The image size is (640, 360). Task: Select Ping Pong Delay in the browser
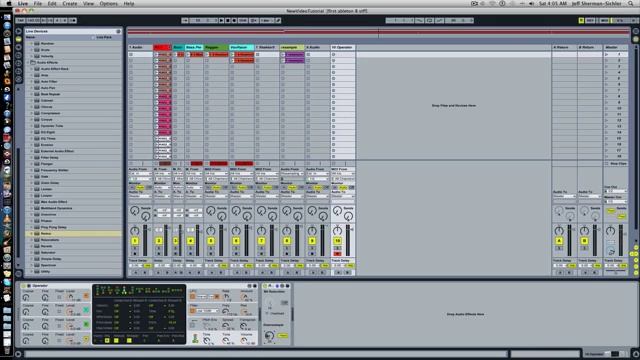73,227
